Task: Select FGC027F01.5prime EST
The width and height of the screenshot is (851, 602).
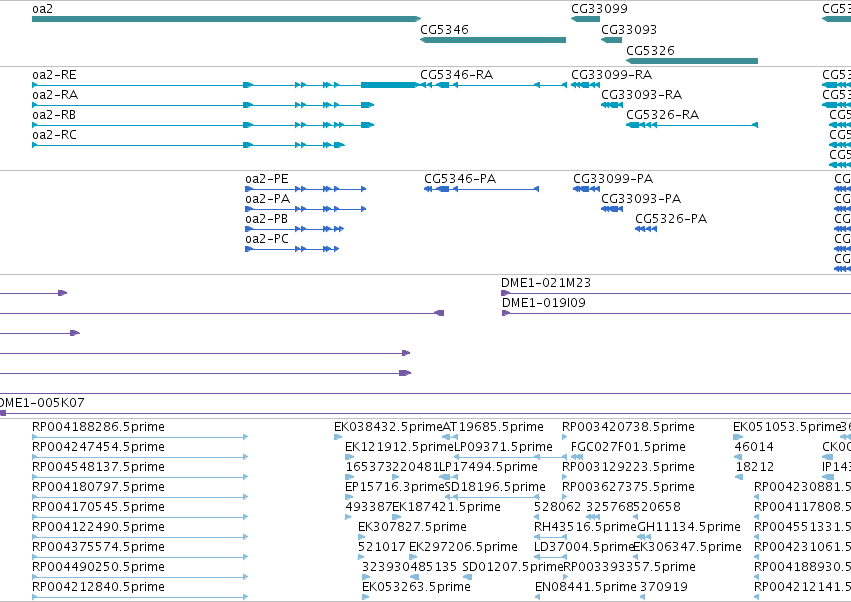Action: pos(577,457)
